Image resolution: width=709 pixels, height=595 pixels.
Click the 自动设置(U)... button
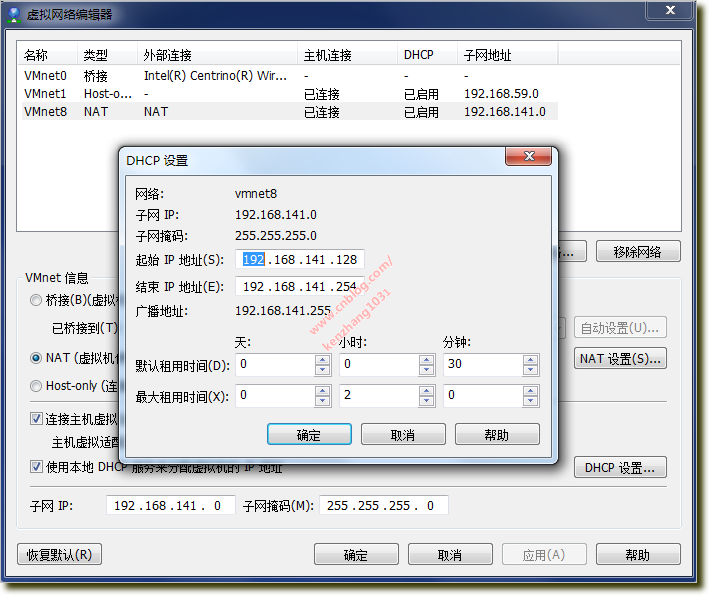coord(620,328)
